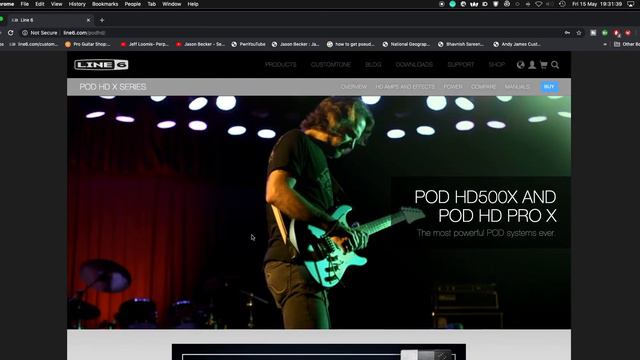
Task: Expand the hidden bookmarks overflow chevron
Action: pyautogui.click(x=605, y=44)
